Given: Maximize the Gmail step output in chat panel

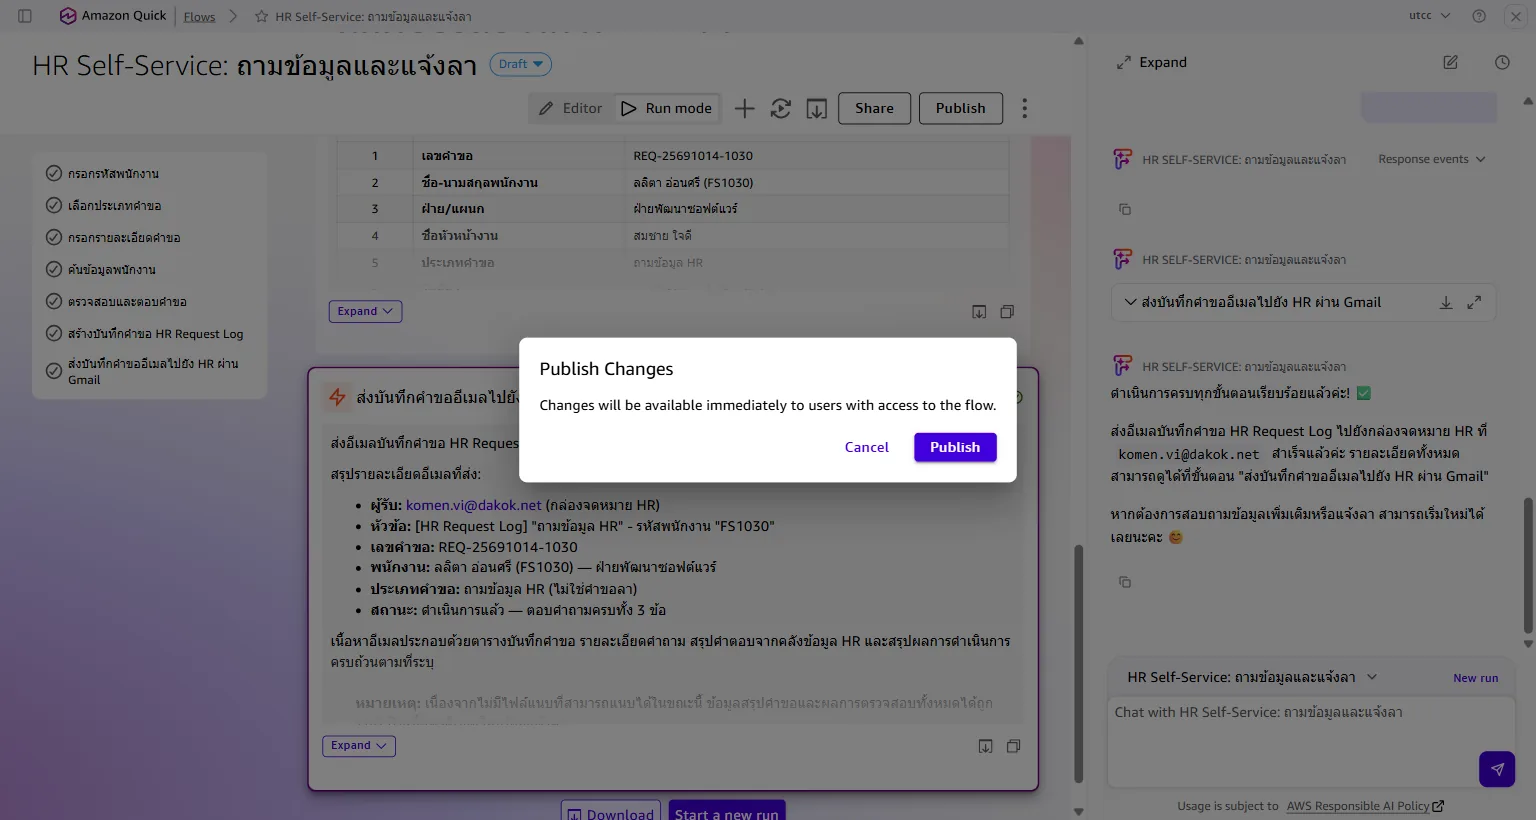Looking at the screenshot, I should click(x=1474, y=303).
